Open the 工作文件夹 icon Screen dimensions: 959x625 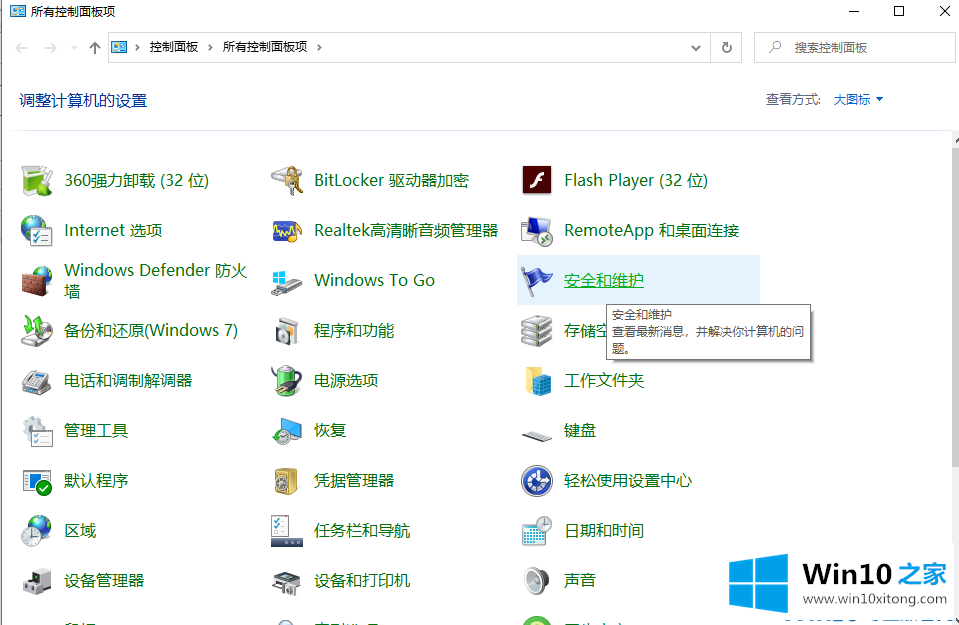point(538,380)
